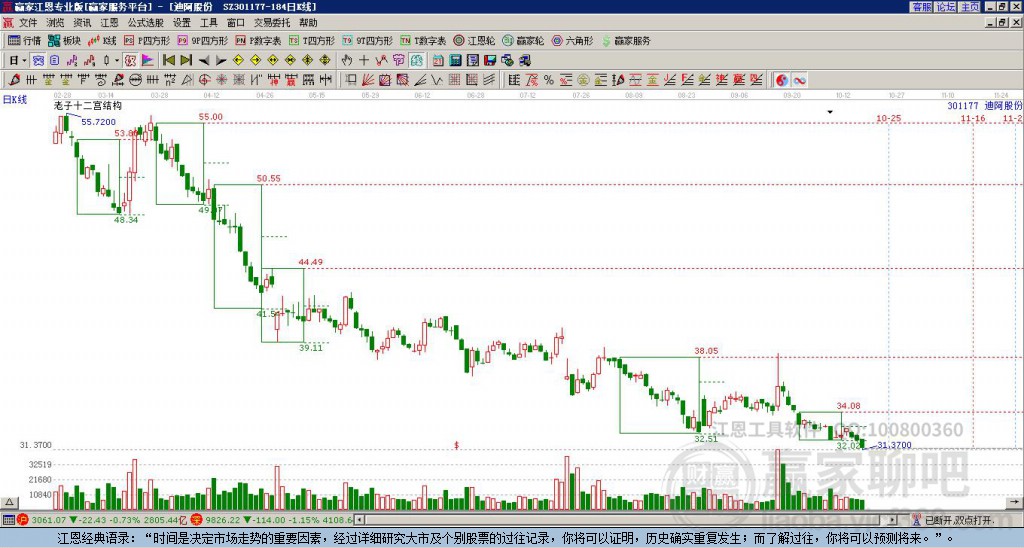Click the 11-16 date marker
The height and width of the screenshot is (548, 1024).
coord(973,118)
